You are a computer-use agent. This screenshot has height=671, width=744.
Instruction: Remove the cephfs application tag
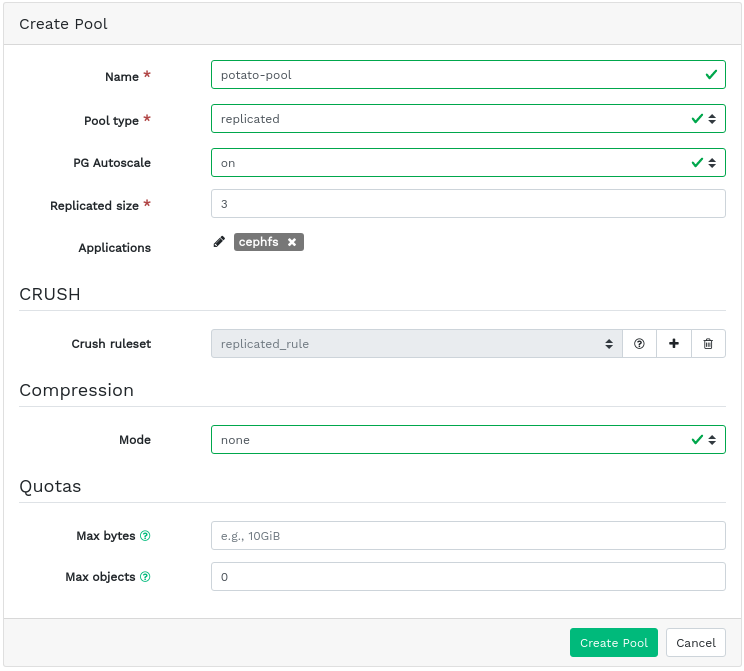[292, 242]
